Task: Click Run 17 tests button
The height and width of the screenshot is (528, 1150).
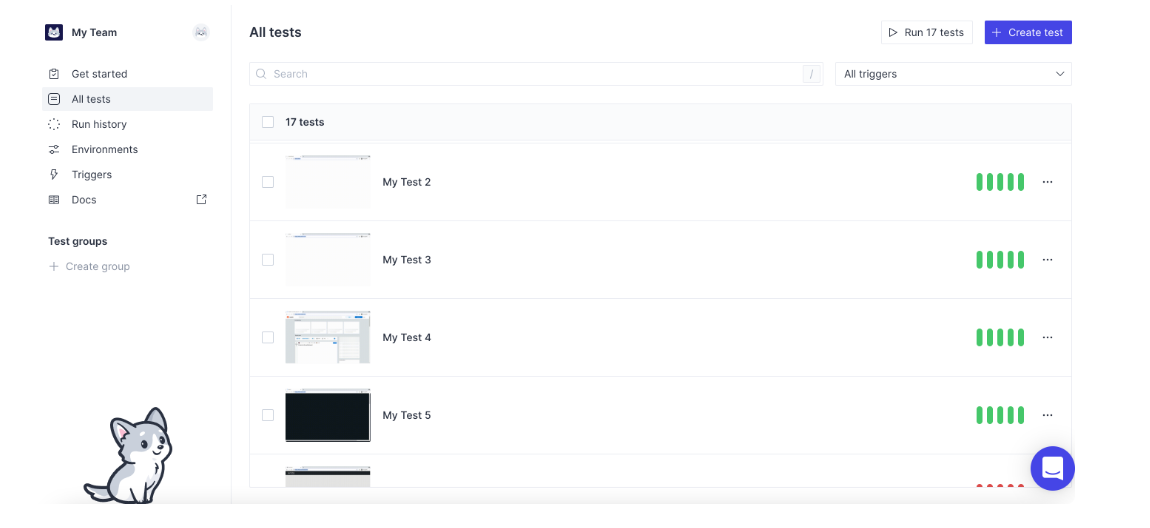Action: tap(927, 32)
